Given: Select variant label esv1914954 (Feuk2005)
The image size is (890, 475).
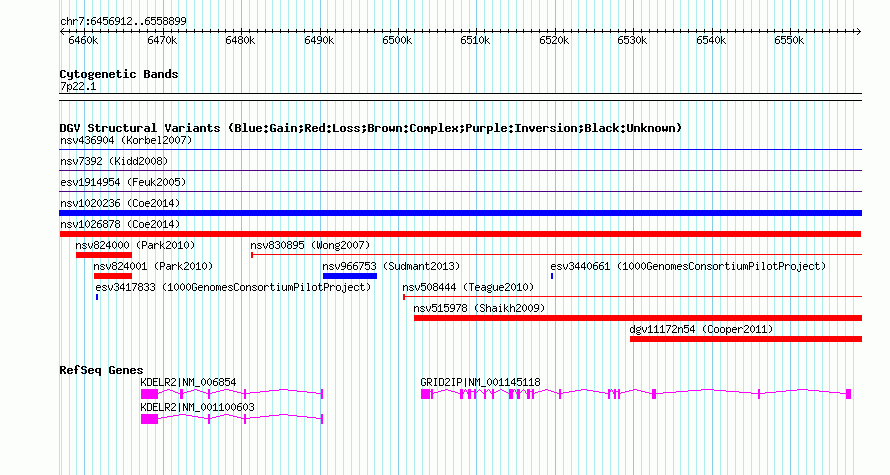Looking at the screenshot, I should 123,182.
